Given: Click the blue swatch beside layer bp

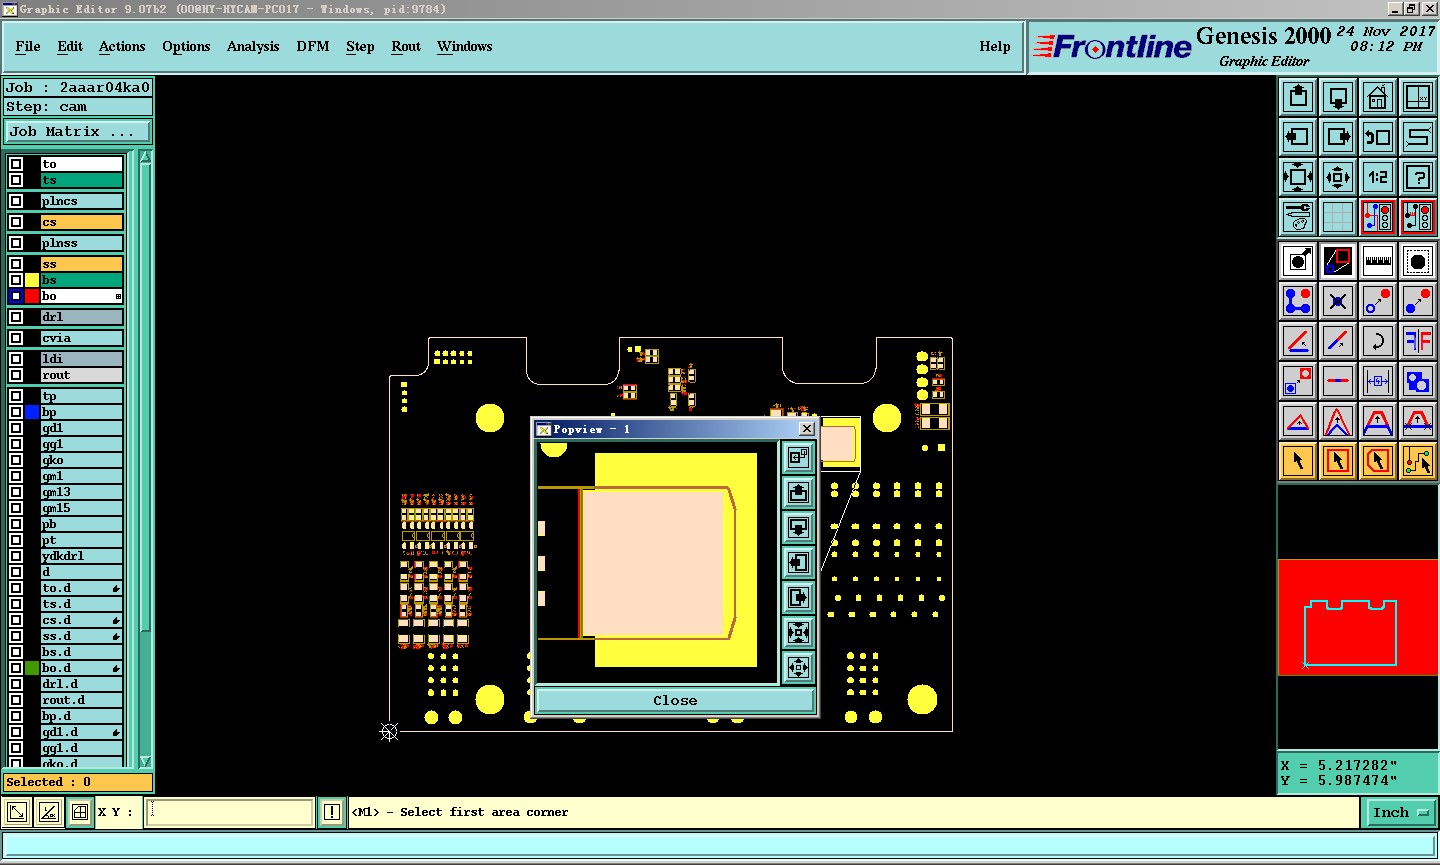Looking at the screenshot, I should (x=32, y=412).
